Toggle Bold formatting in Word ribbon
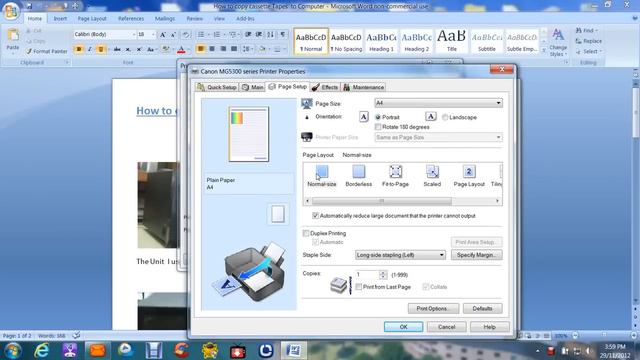640x360 pixels. [x=79, y=49]
